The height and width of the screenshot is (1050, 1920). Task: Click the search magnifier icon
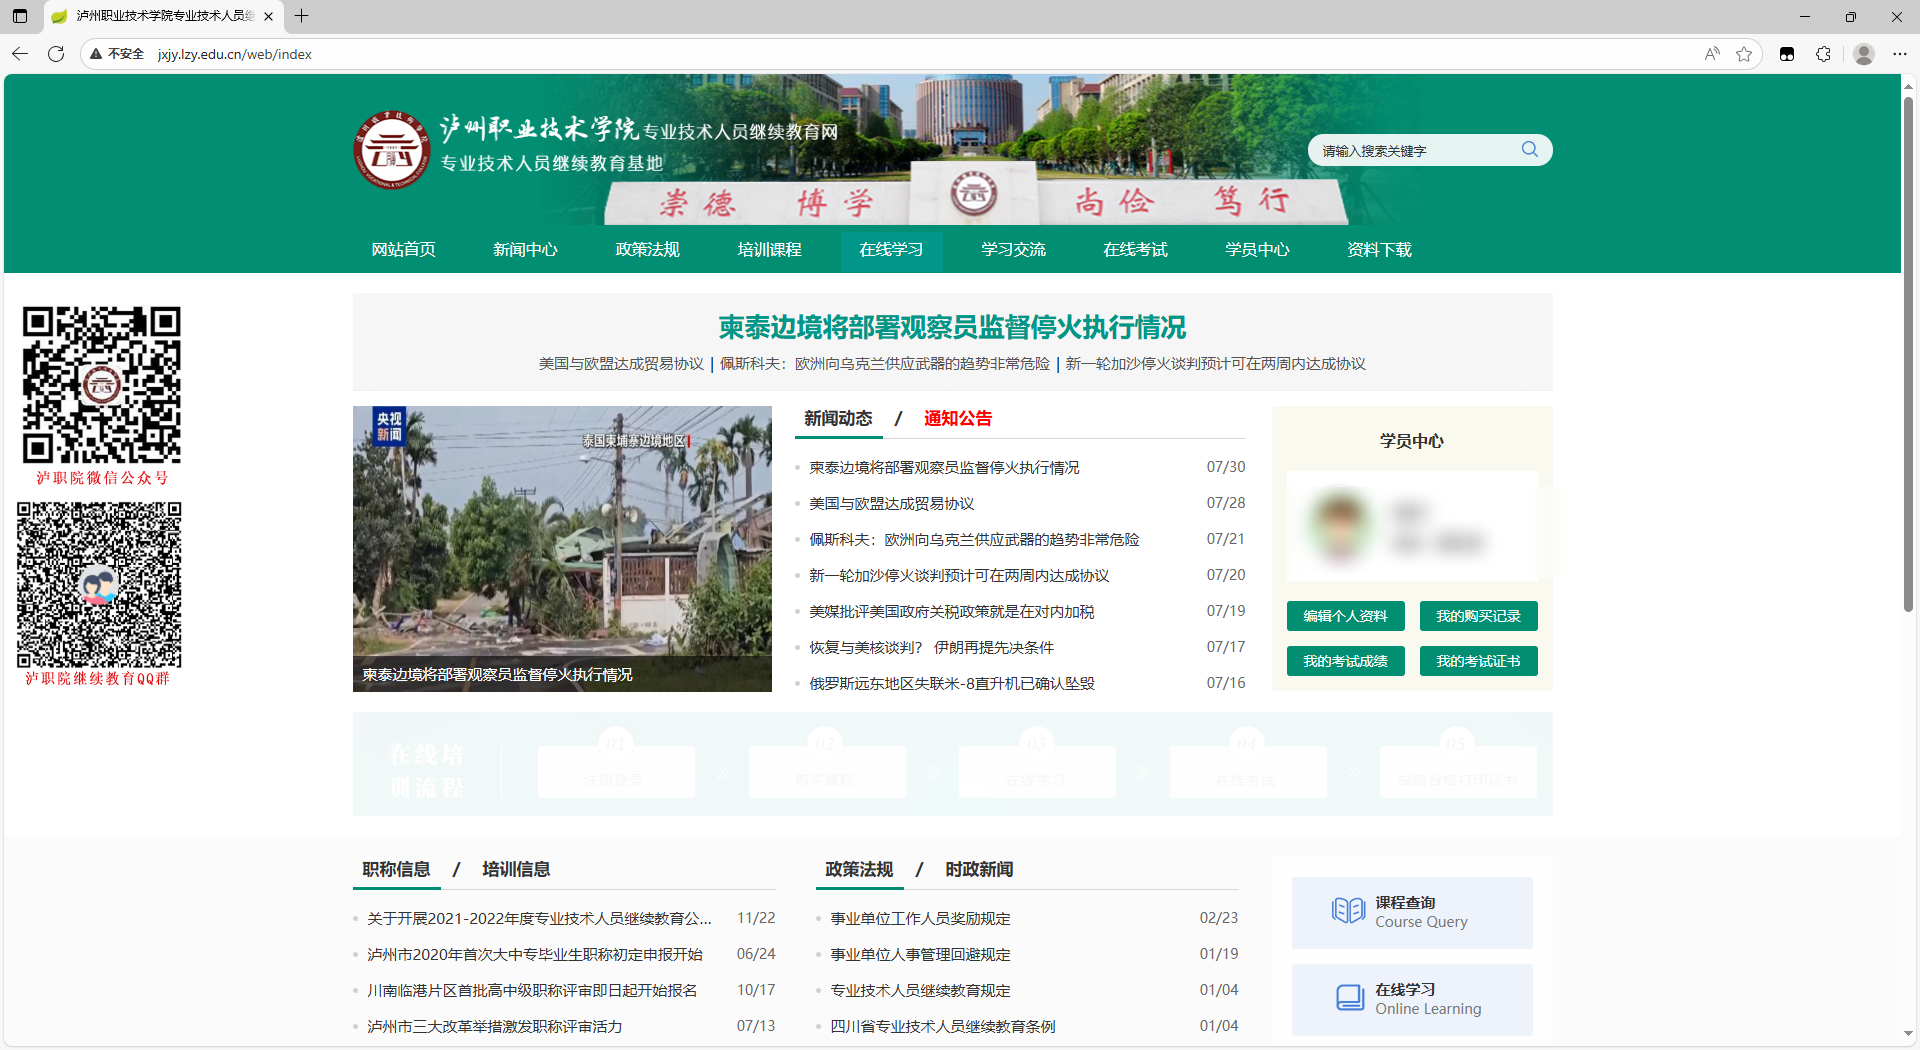(x=1529, y=150)
